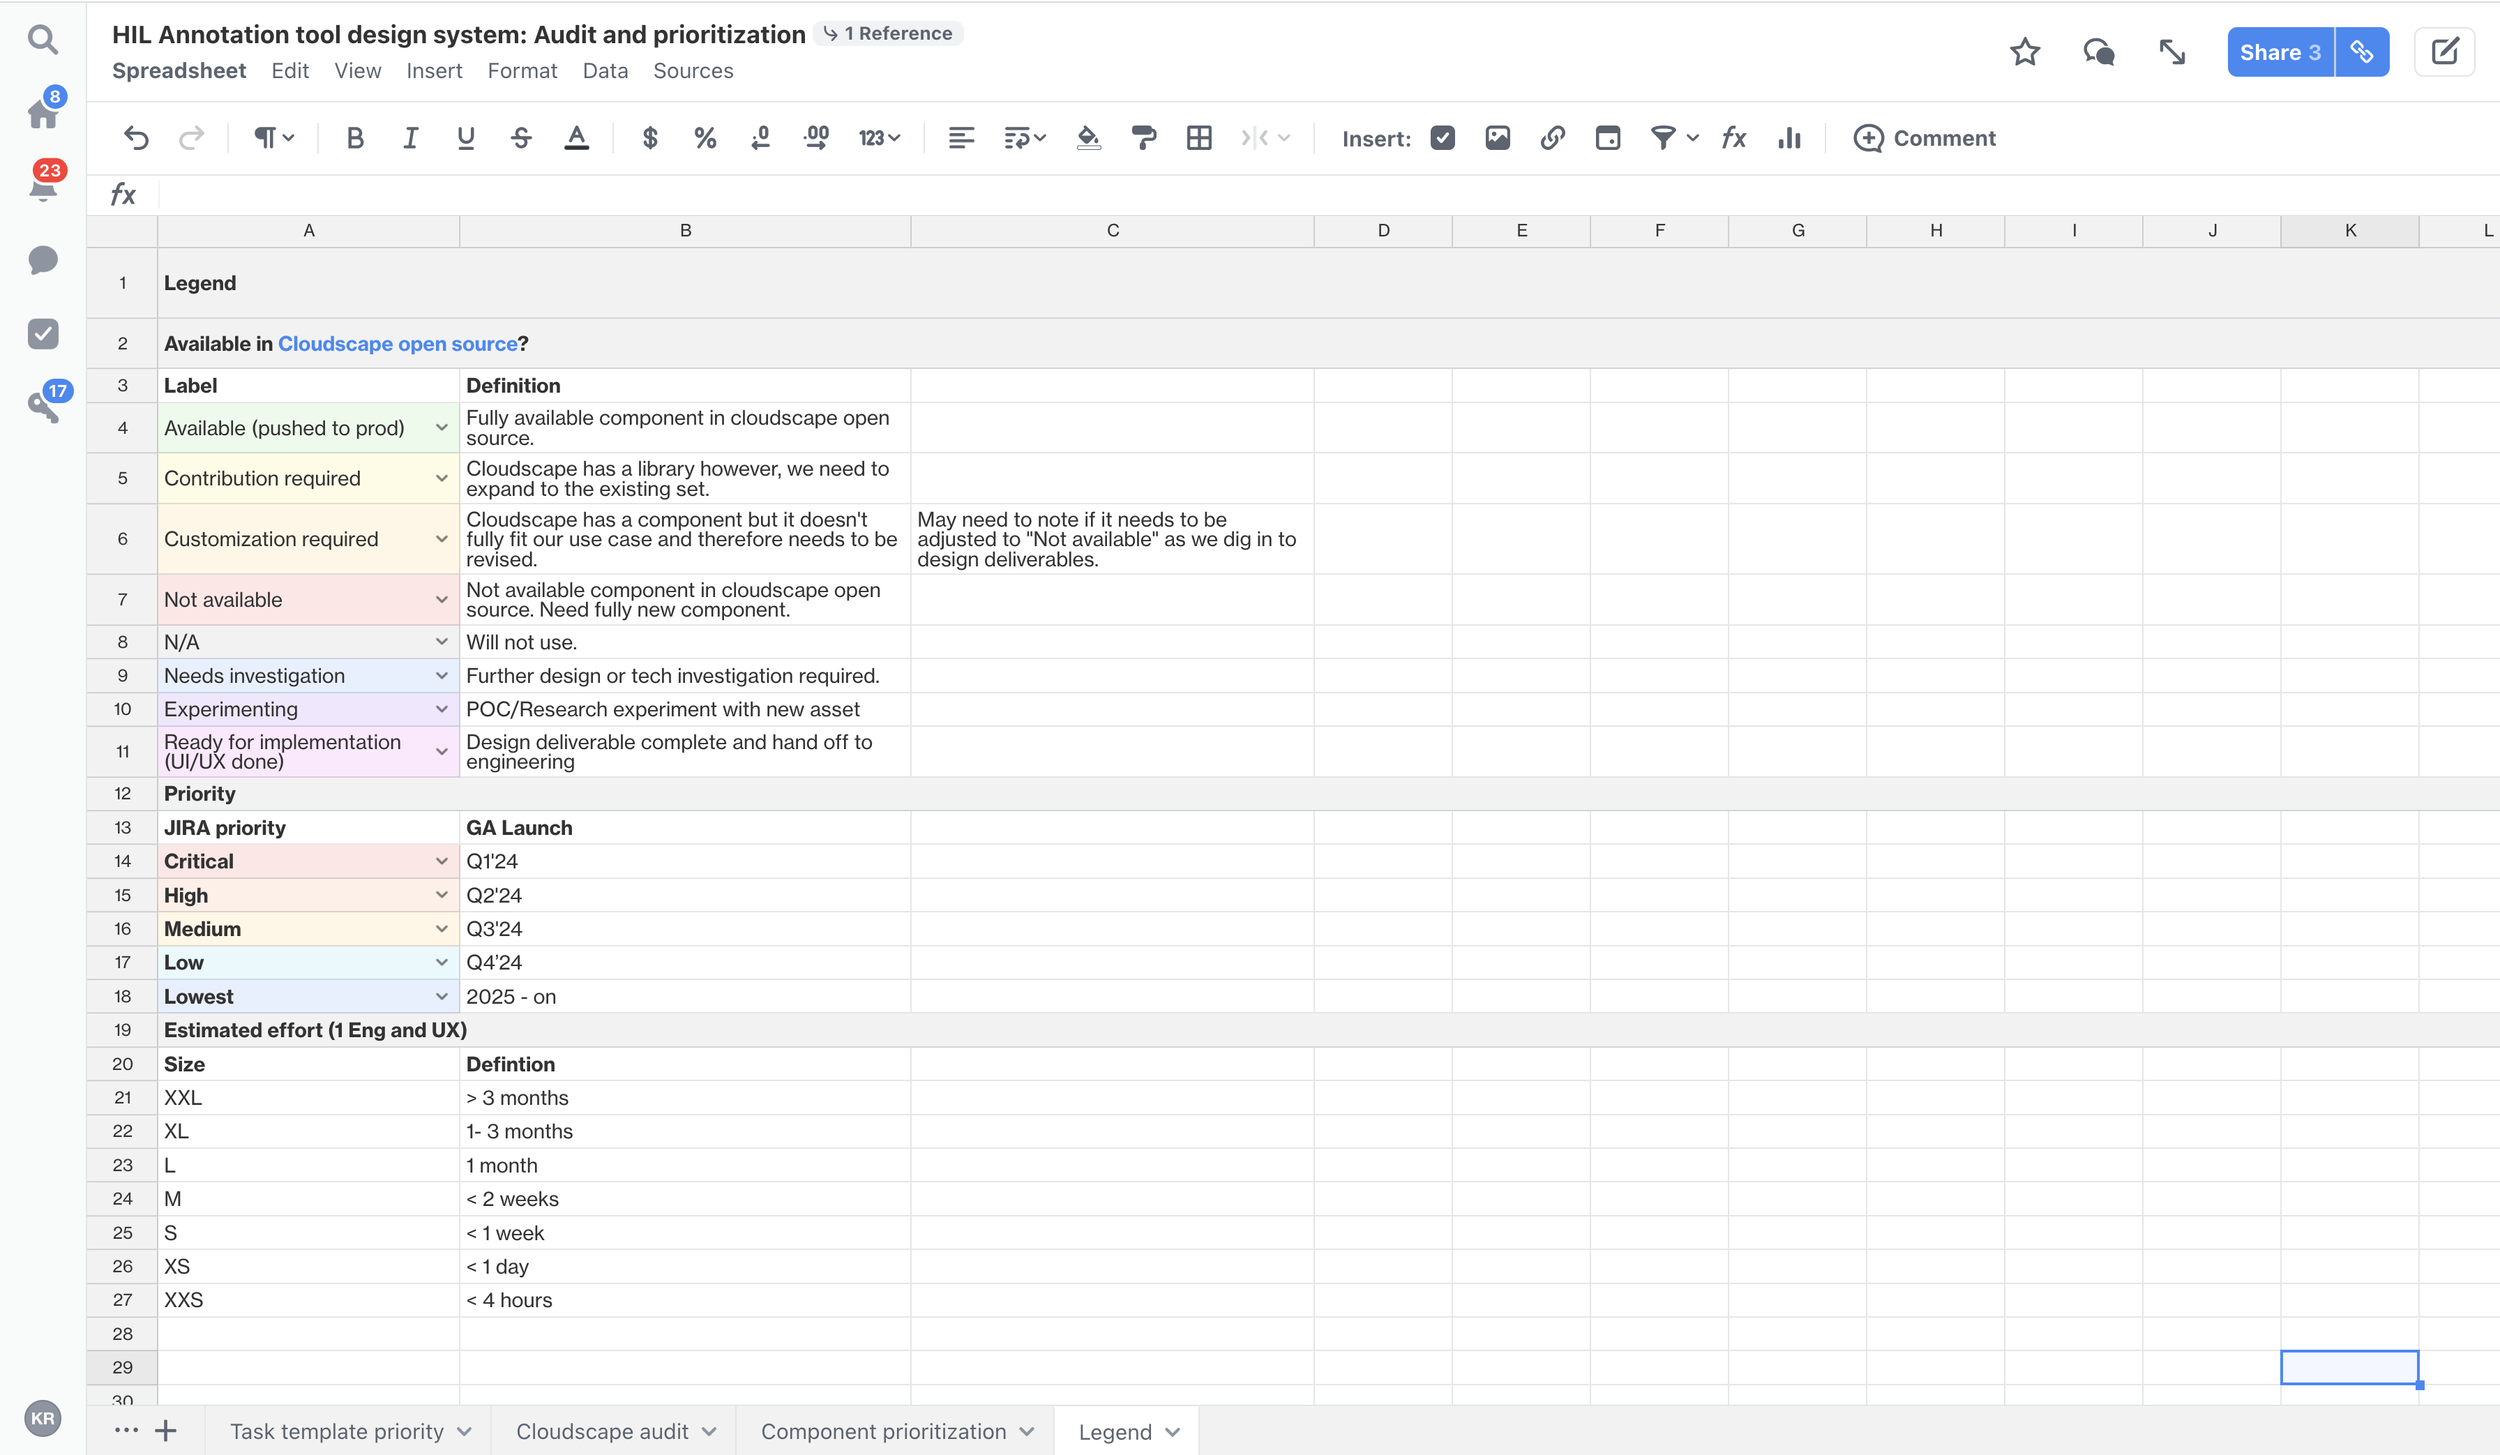The height and width of the screenshot is (1455, 2500).
Task: Open the filter options dropdown arrow
Action: tap(1692, 138)
